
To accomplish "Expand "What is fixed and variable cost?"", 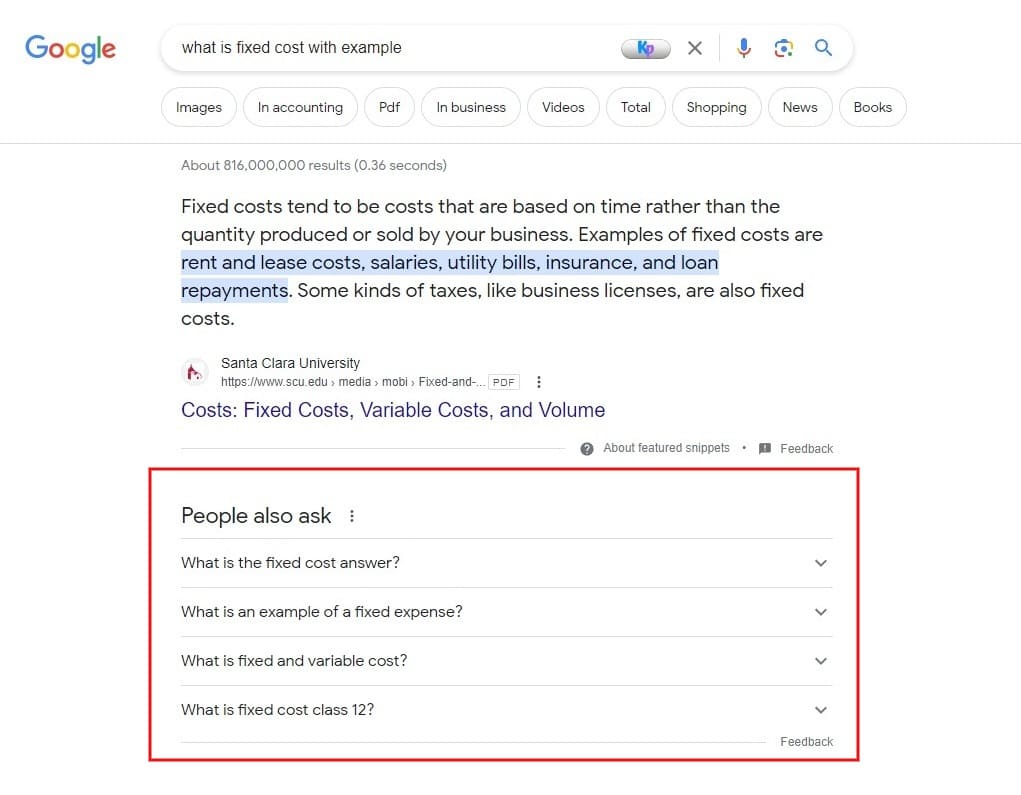I will pyautogui.click(x=507, y=661).
